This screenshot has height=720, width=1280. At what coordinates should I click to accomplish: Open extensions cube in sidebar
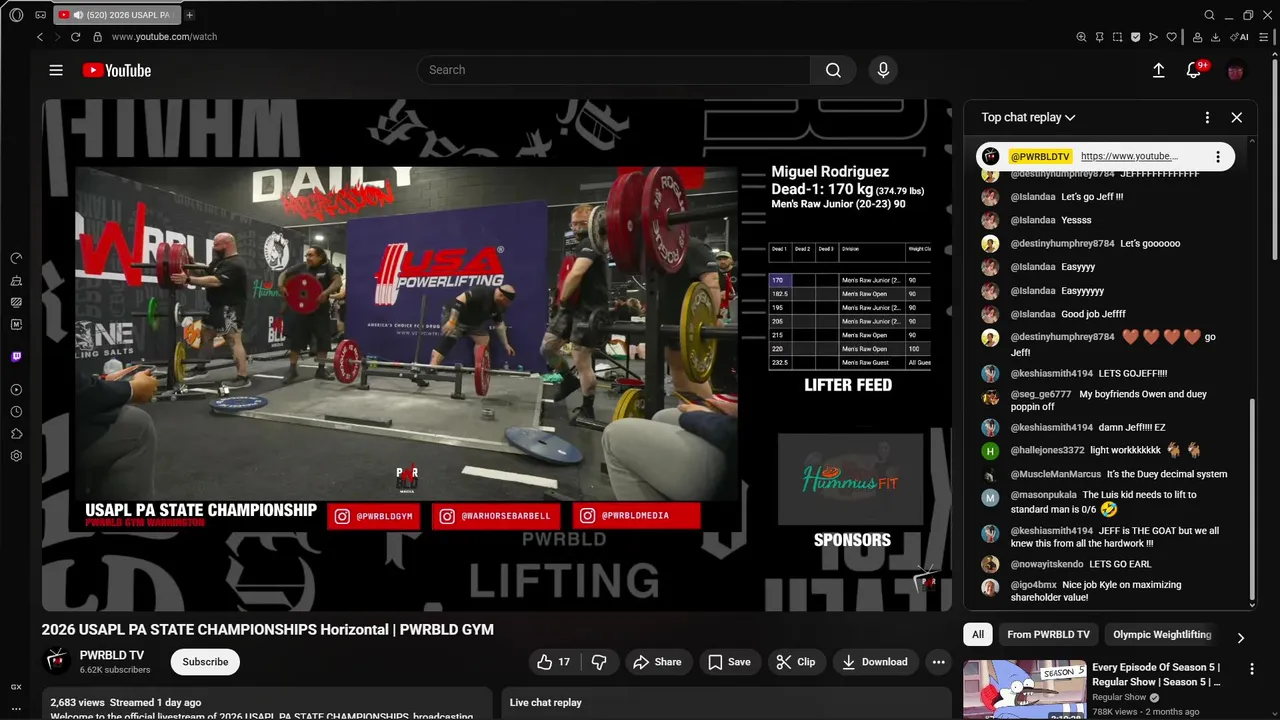click(x=16, y=433)
